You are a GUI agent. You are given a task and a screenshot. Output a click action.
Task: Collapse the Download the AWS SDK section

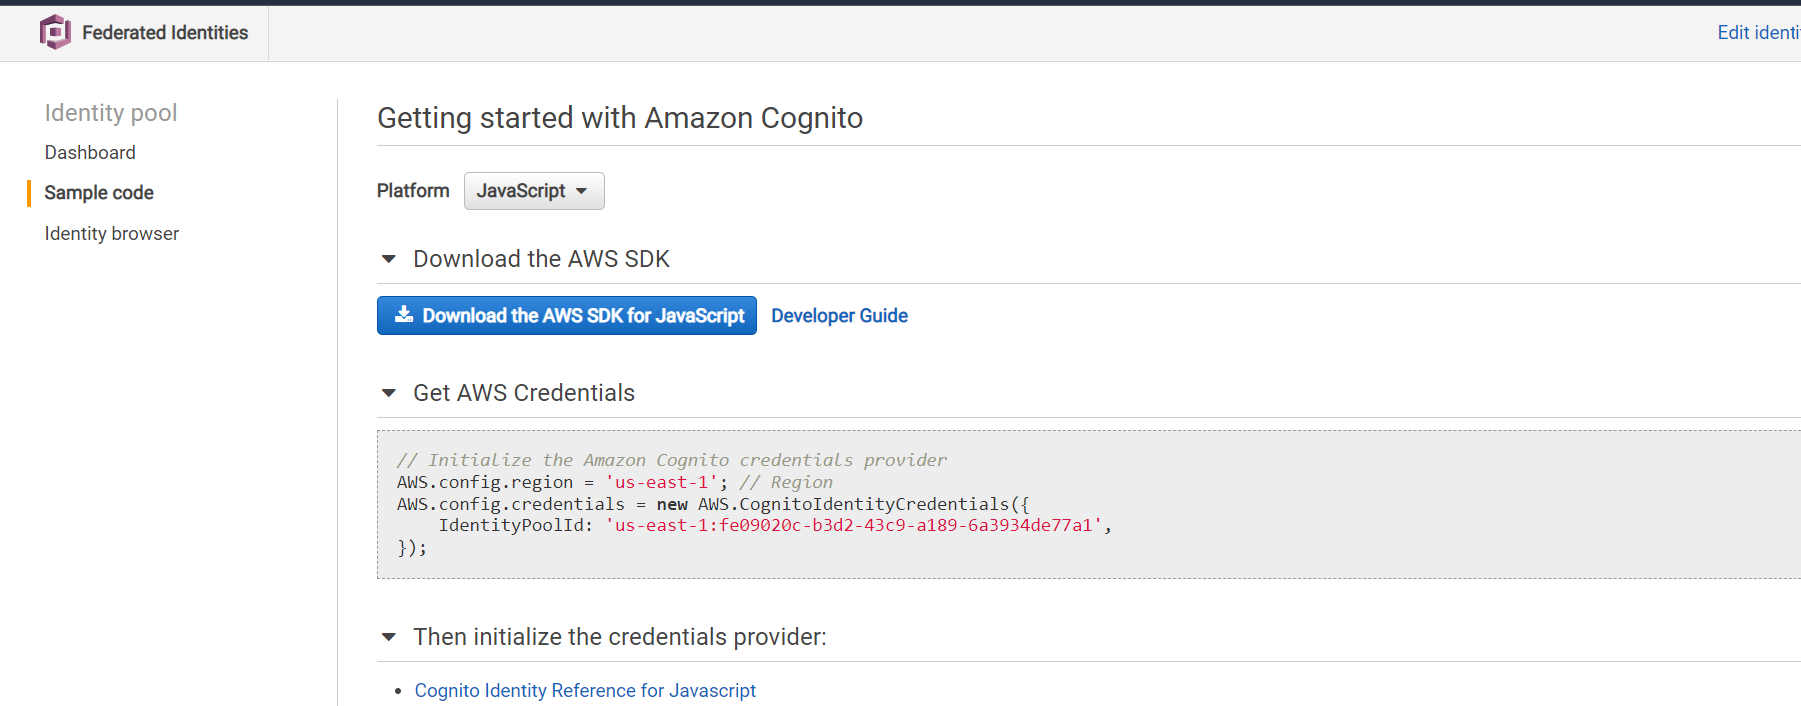click(x=389, y=259)
